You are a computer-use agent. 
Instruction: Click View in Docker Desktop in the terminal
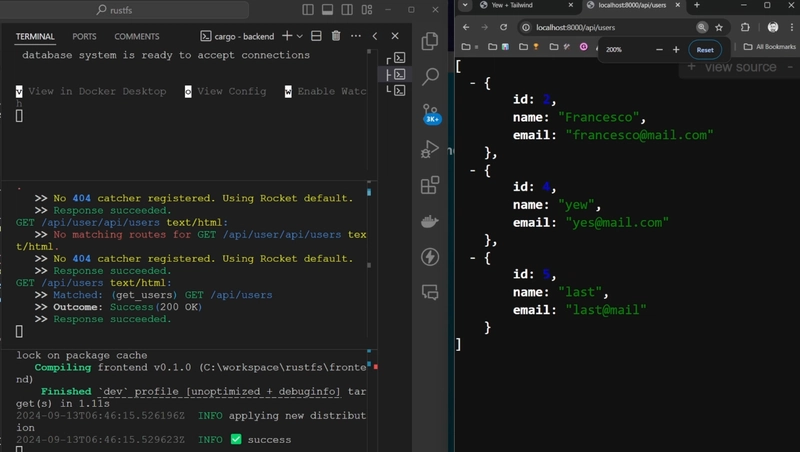(97, 91)
